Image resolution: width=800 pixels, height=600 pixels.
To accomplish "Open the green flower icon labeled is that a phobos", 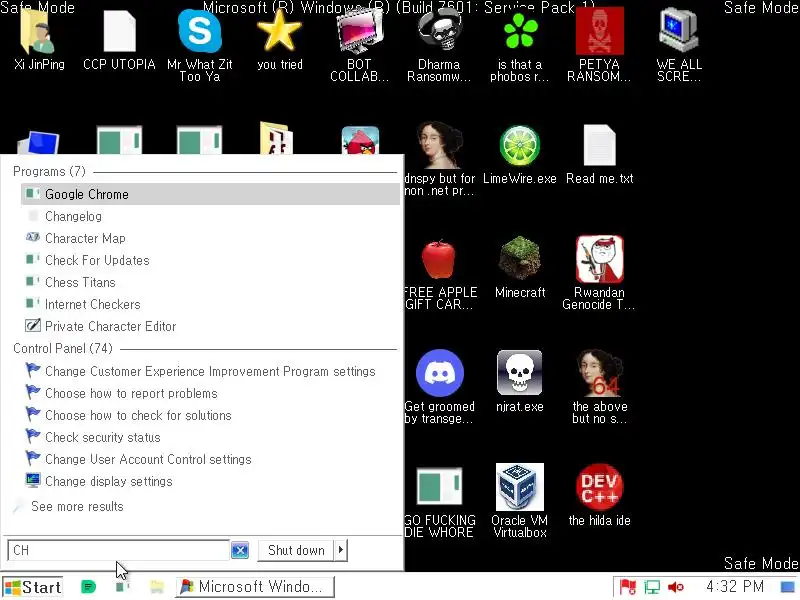I will click(x=520, y=32).
